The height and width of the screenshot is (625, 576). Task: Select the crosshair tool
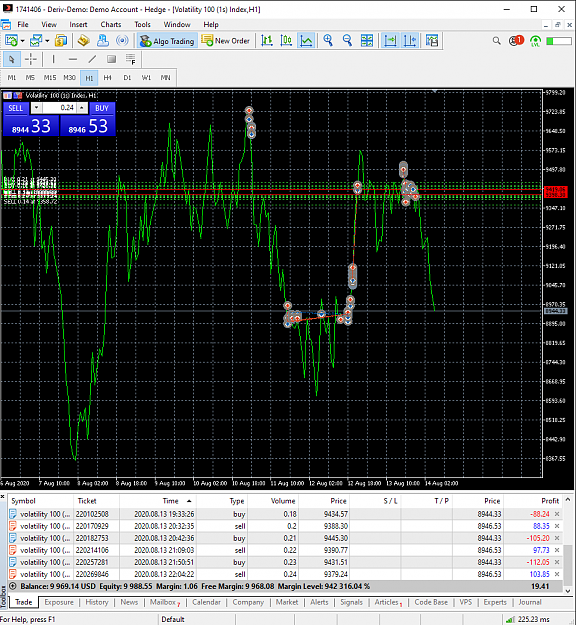pos(31,59)
